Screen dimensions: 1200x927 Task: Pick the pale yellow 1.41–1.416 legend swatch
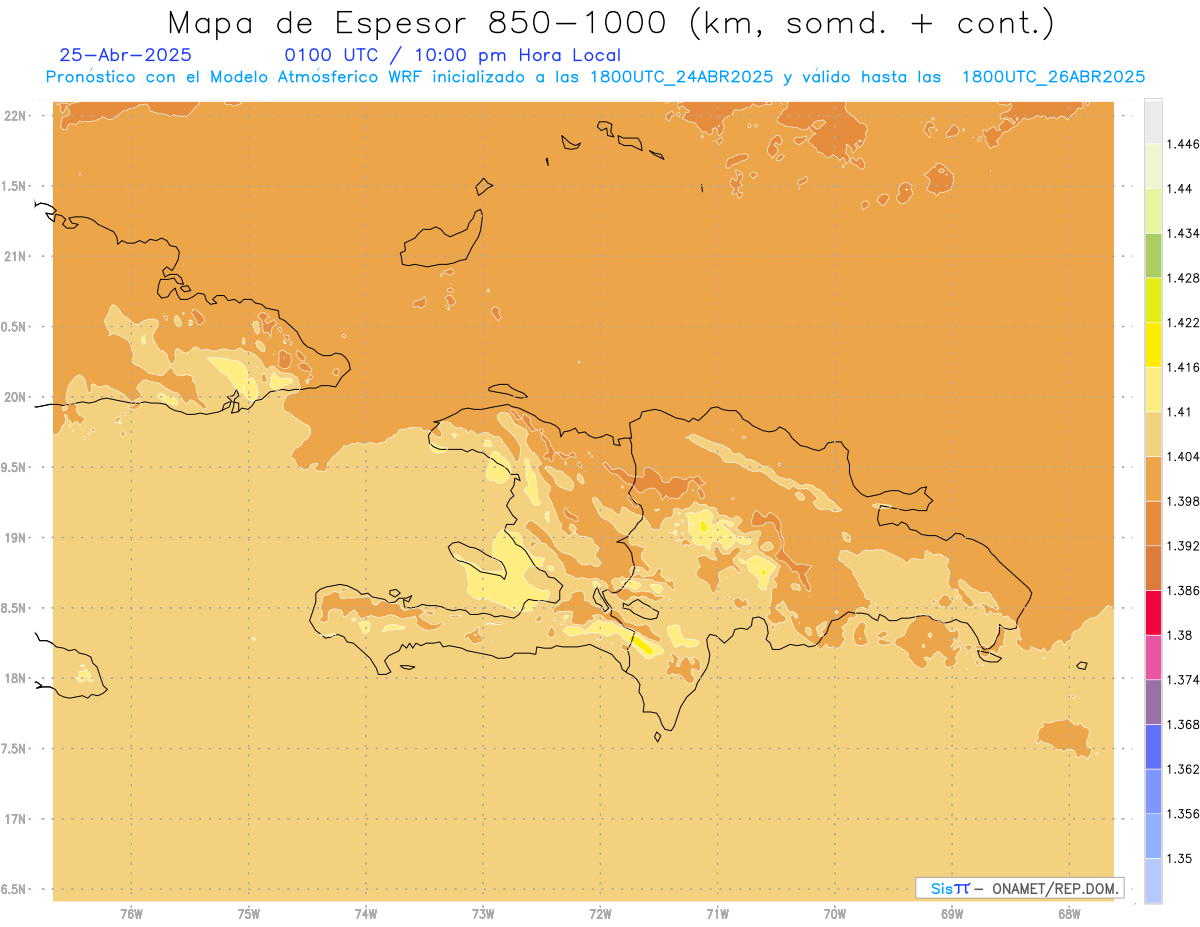click(x=1153, y=389)
